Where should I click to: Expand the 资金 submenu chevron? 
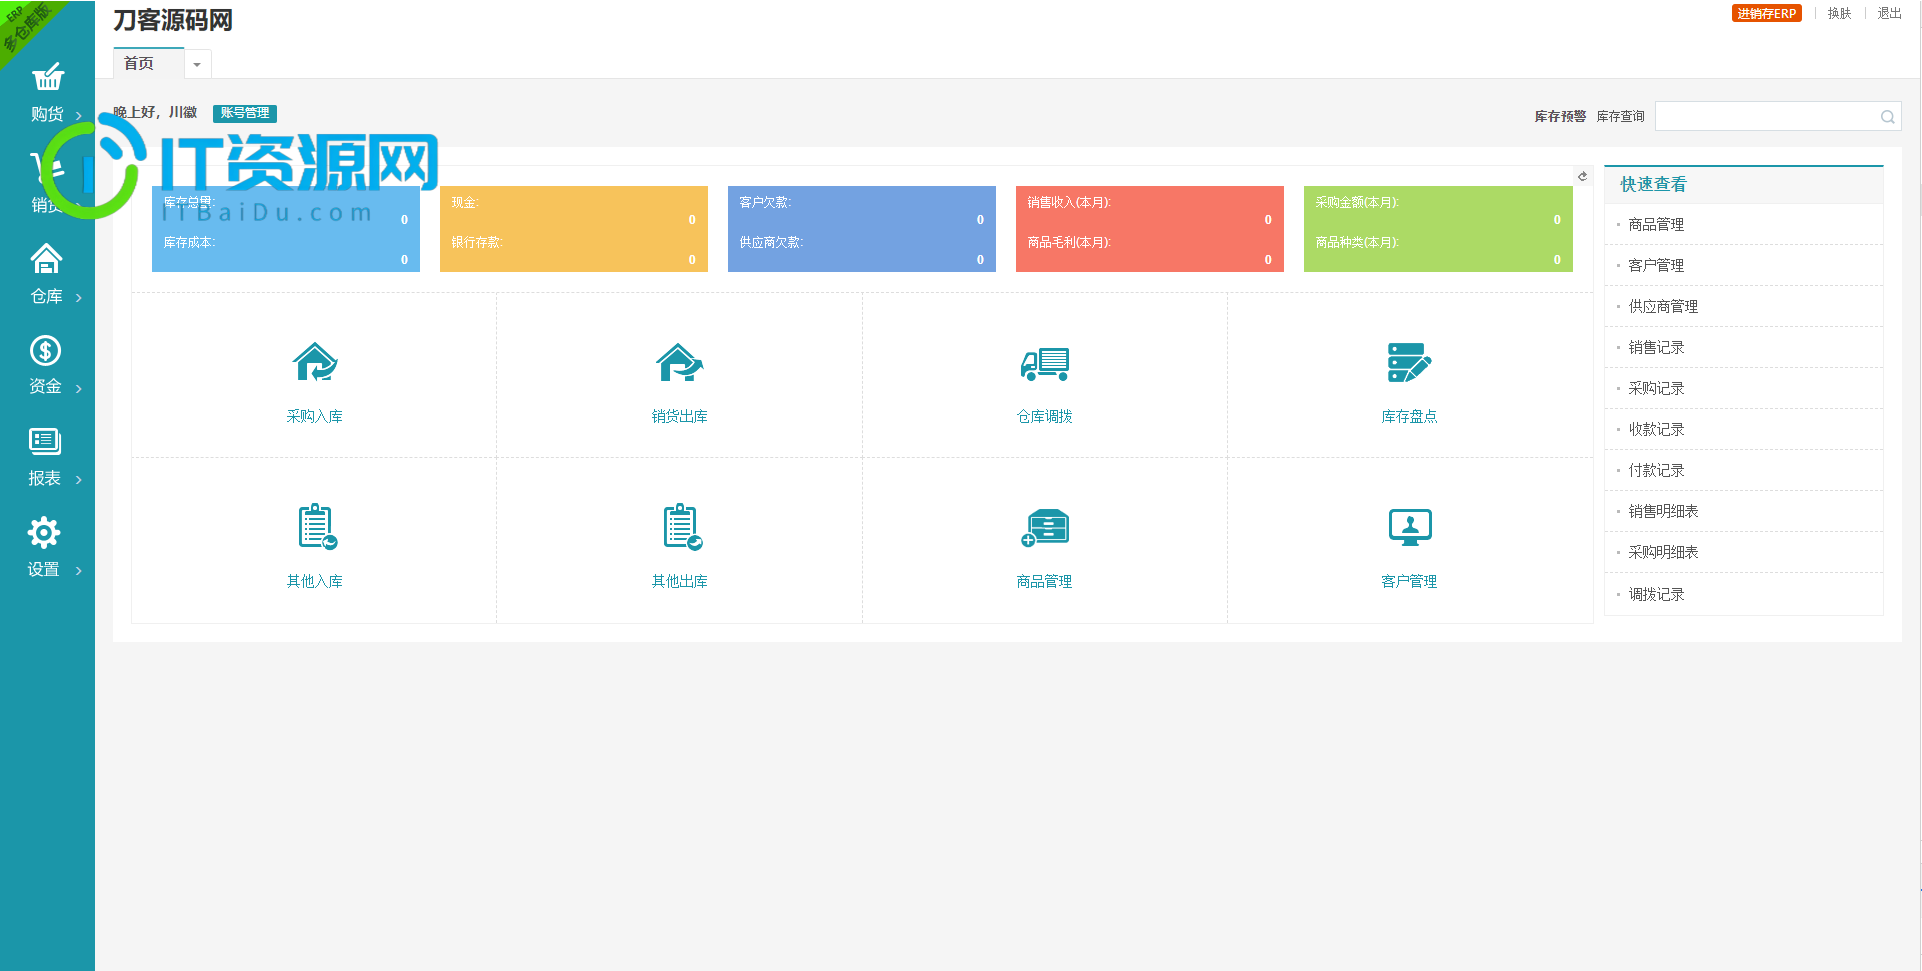click(x=79, y=388)
